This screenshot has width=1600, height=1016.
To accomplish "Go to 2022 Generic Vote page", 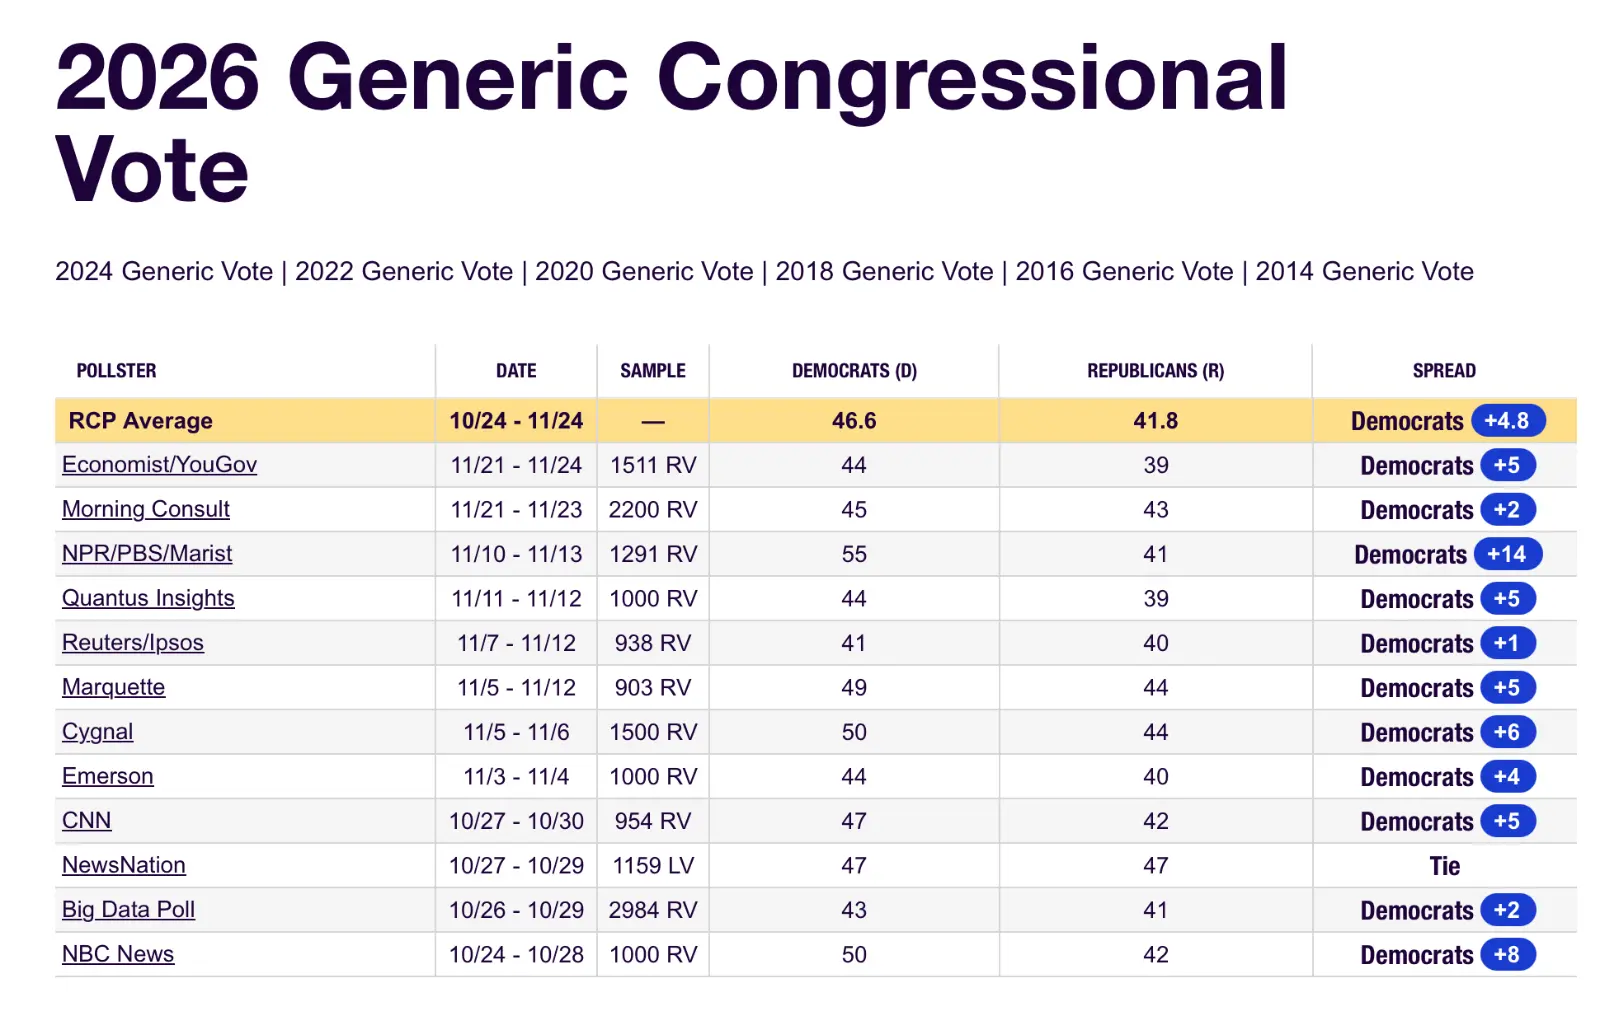I will (x=404, y=272).
